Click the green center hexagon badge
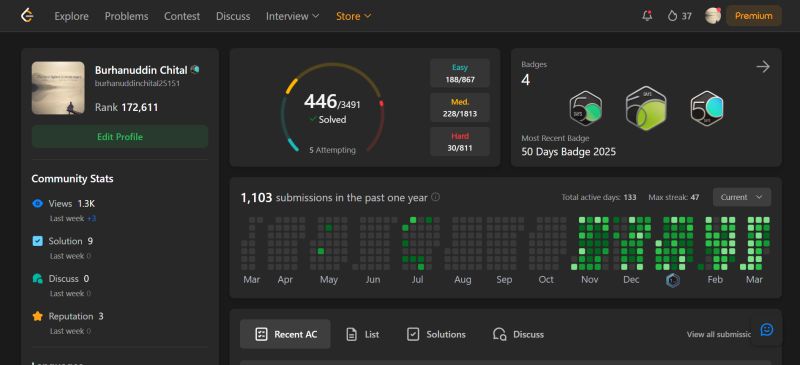The height and width of the screenshot is (365, 800). pyautogui.click(x=646, y=108)
